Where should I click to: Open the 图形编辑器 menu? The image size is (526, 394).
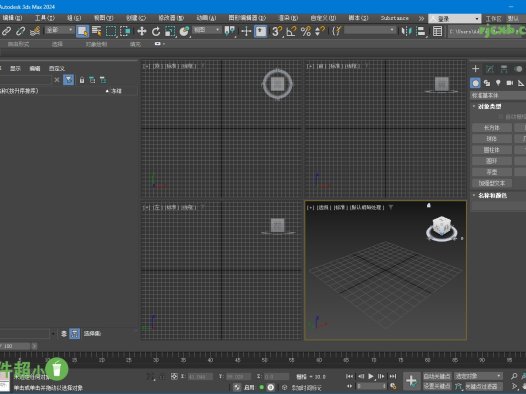tap(247, 18)
